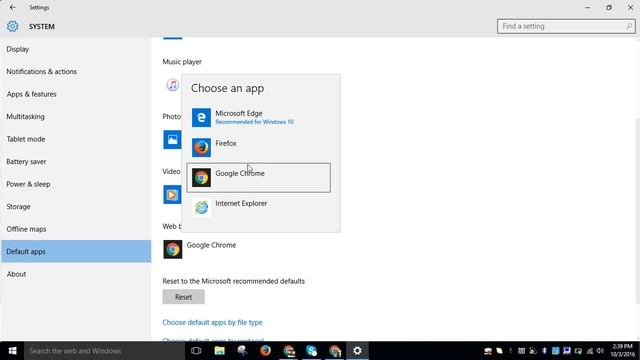Click the iTunes music player icon
640x360 pixels.
(172, 85)
